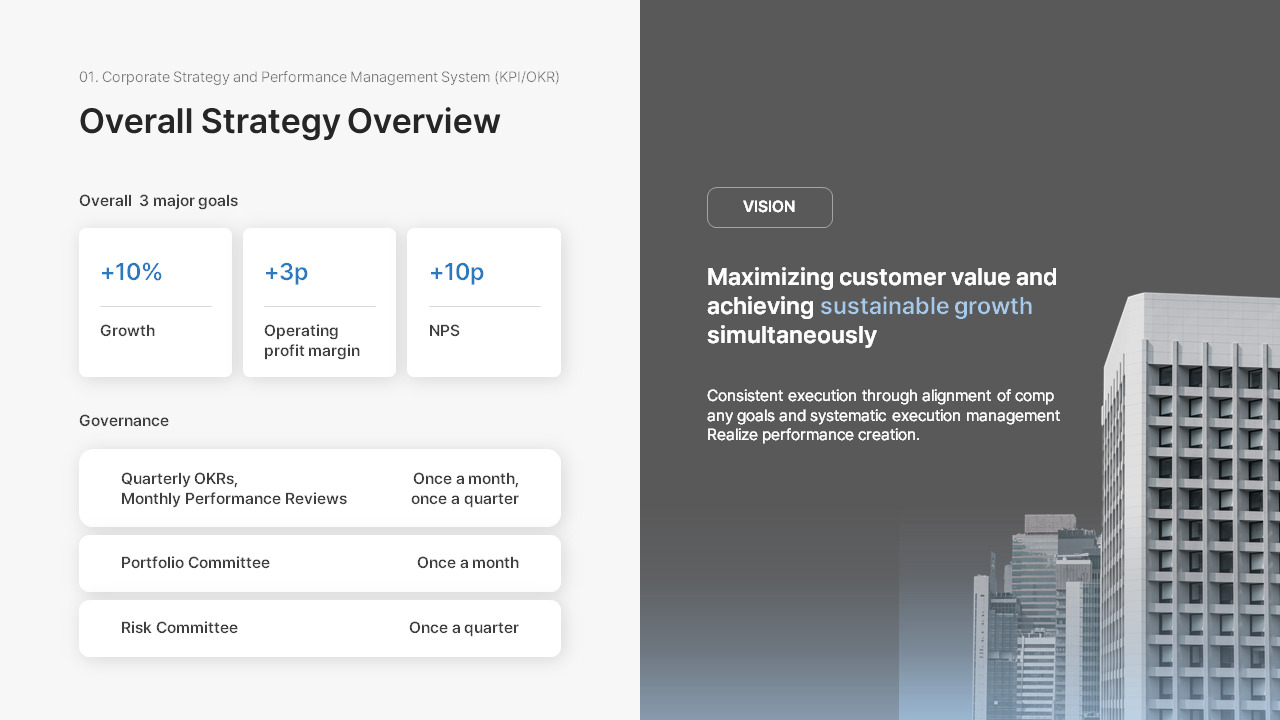
Task: Click the blue "+10%" figure
Action: [x=131, y=272]
